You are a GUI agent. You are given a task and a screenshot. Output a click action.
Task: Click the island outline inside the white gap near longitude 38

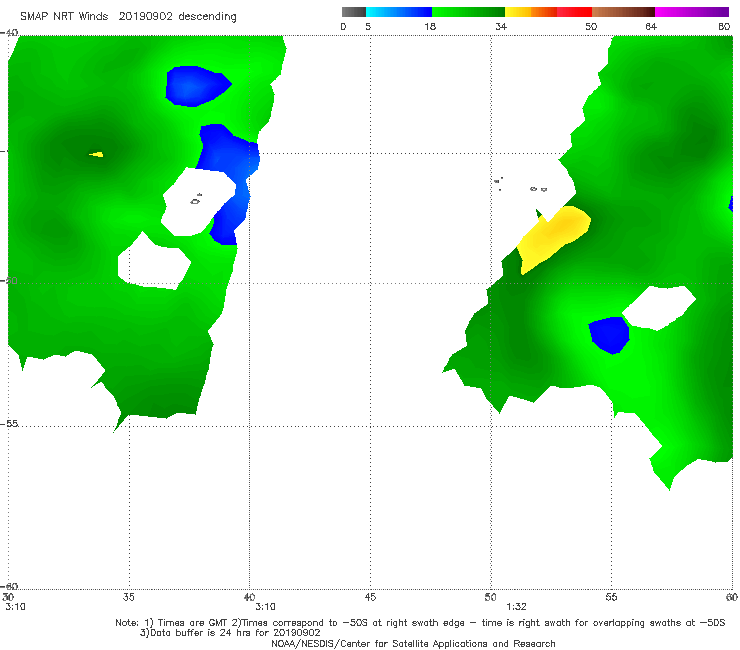(x=196, y=200)
